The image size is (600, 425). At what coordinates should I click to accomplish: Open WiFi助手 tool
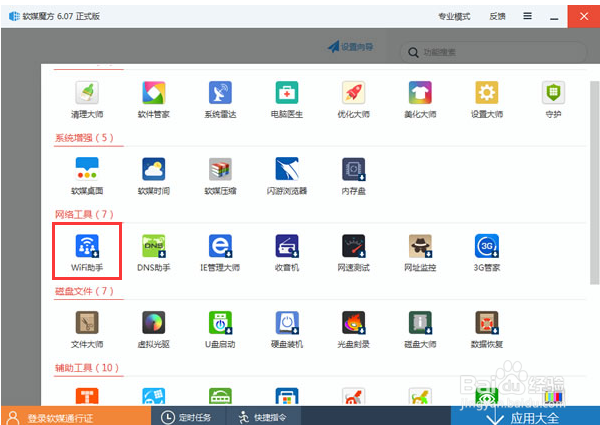point(87,253)
